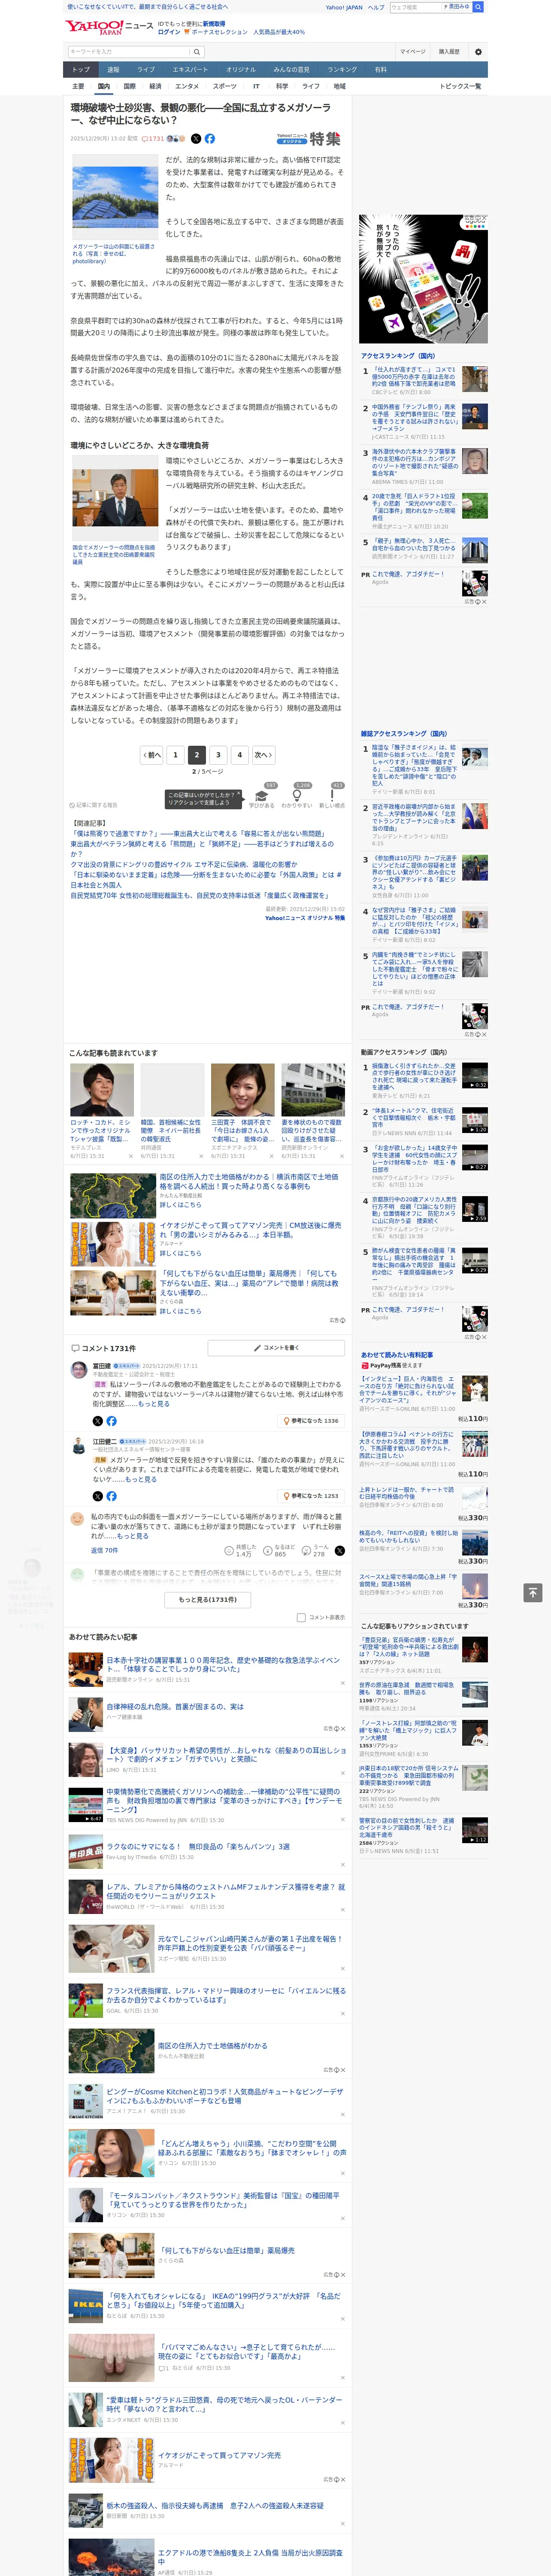Expand 江田健二's comment with もっと見る
The width and height of the screenshot is (551, 2576).
pyautogui.click(x=141, y=1479)
